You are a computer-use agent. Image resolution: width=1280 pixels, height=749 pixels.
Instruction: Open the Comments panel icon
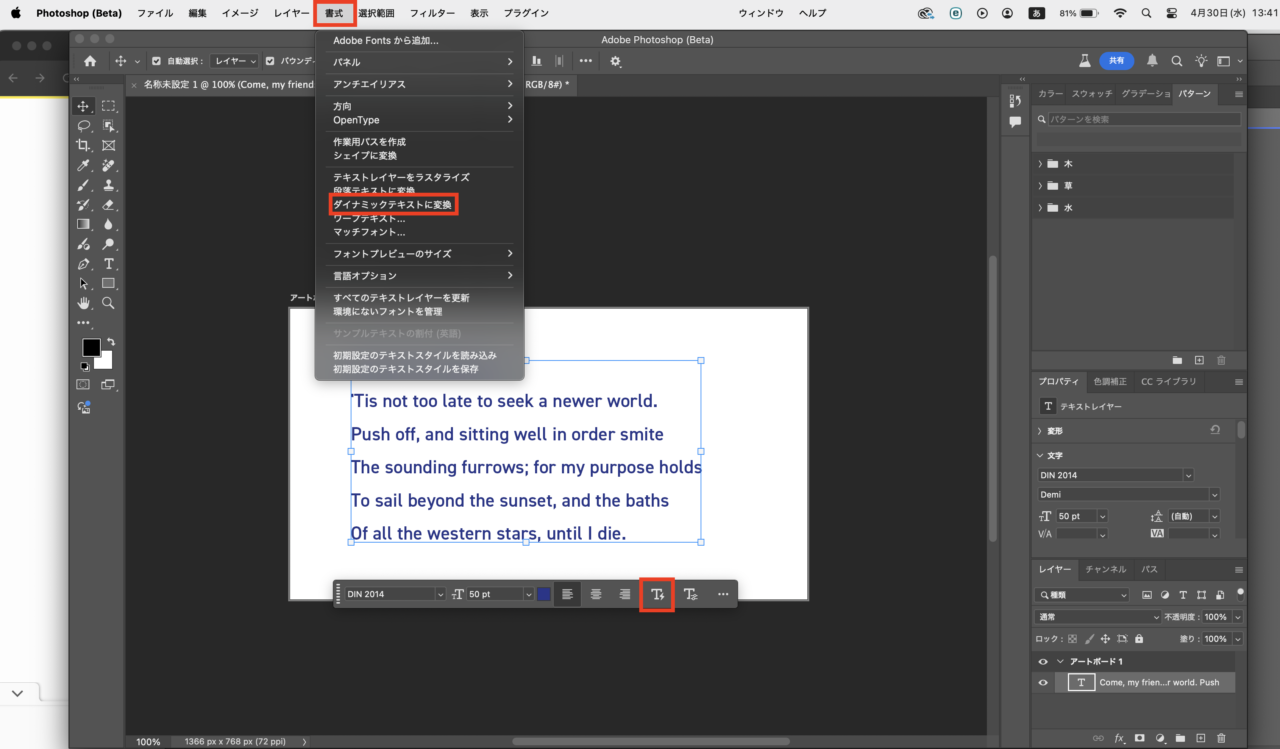(x=1015, y=122)
